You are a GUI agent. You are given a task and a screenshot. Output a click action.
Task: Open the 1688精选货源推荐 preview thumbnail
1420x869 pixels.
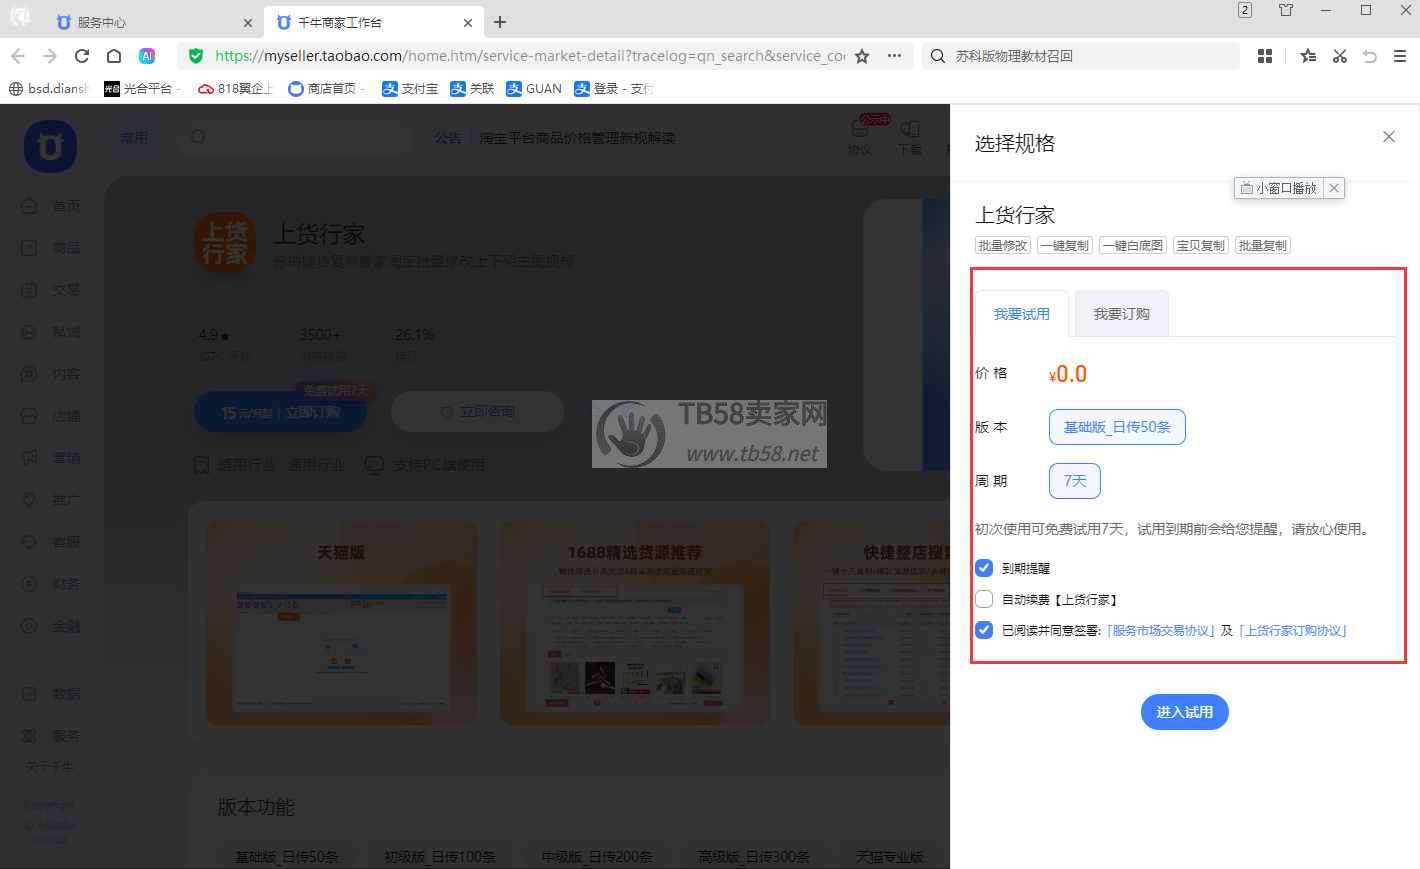(x=635, y=622)
